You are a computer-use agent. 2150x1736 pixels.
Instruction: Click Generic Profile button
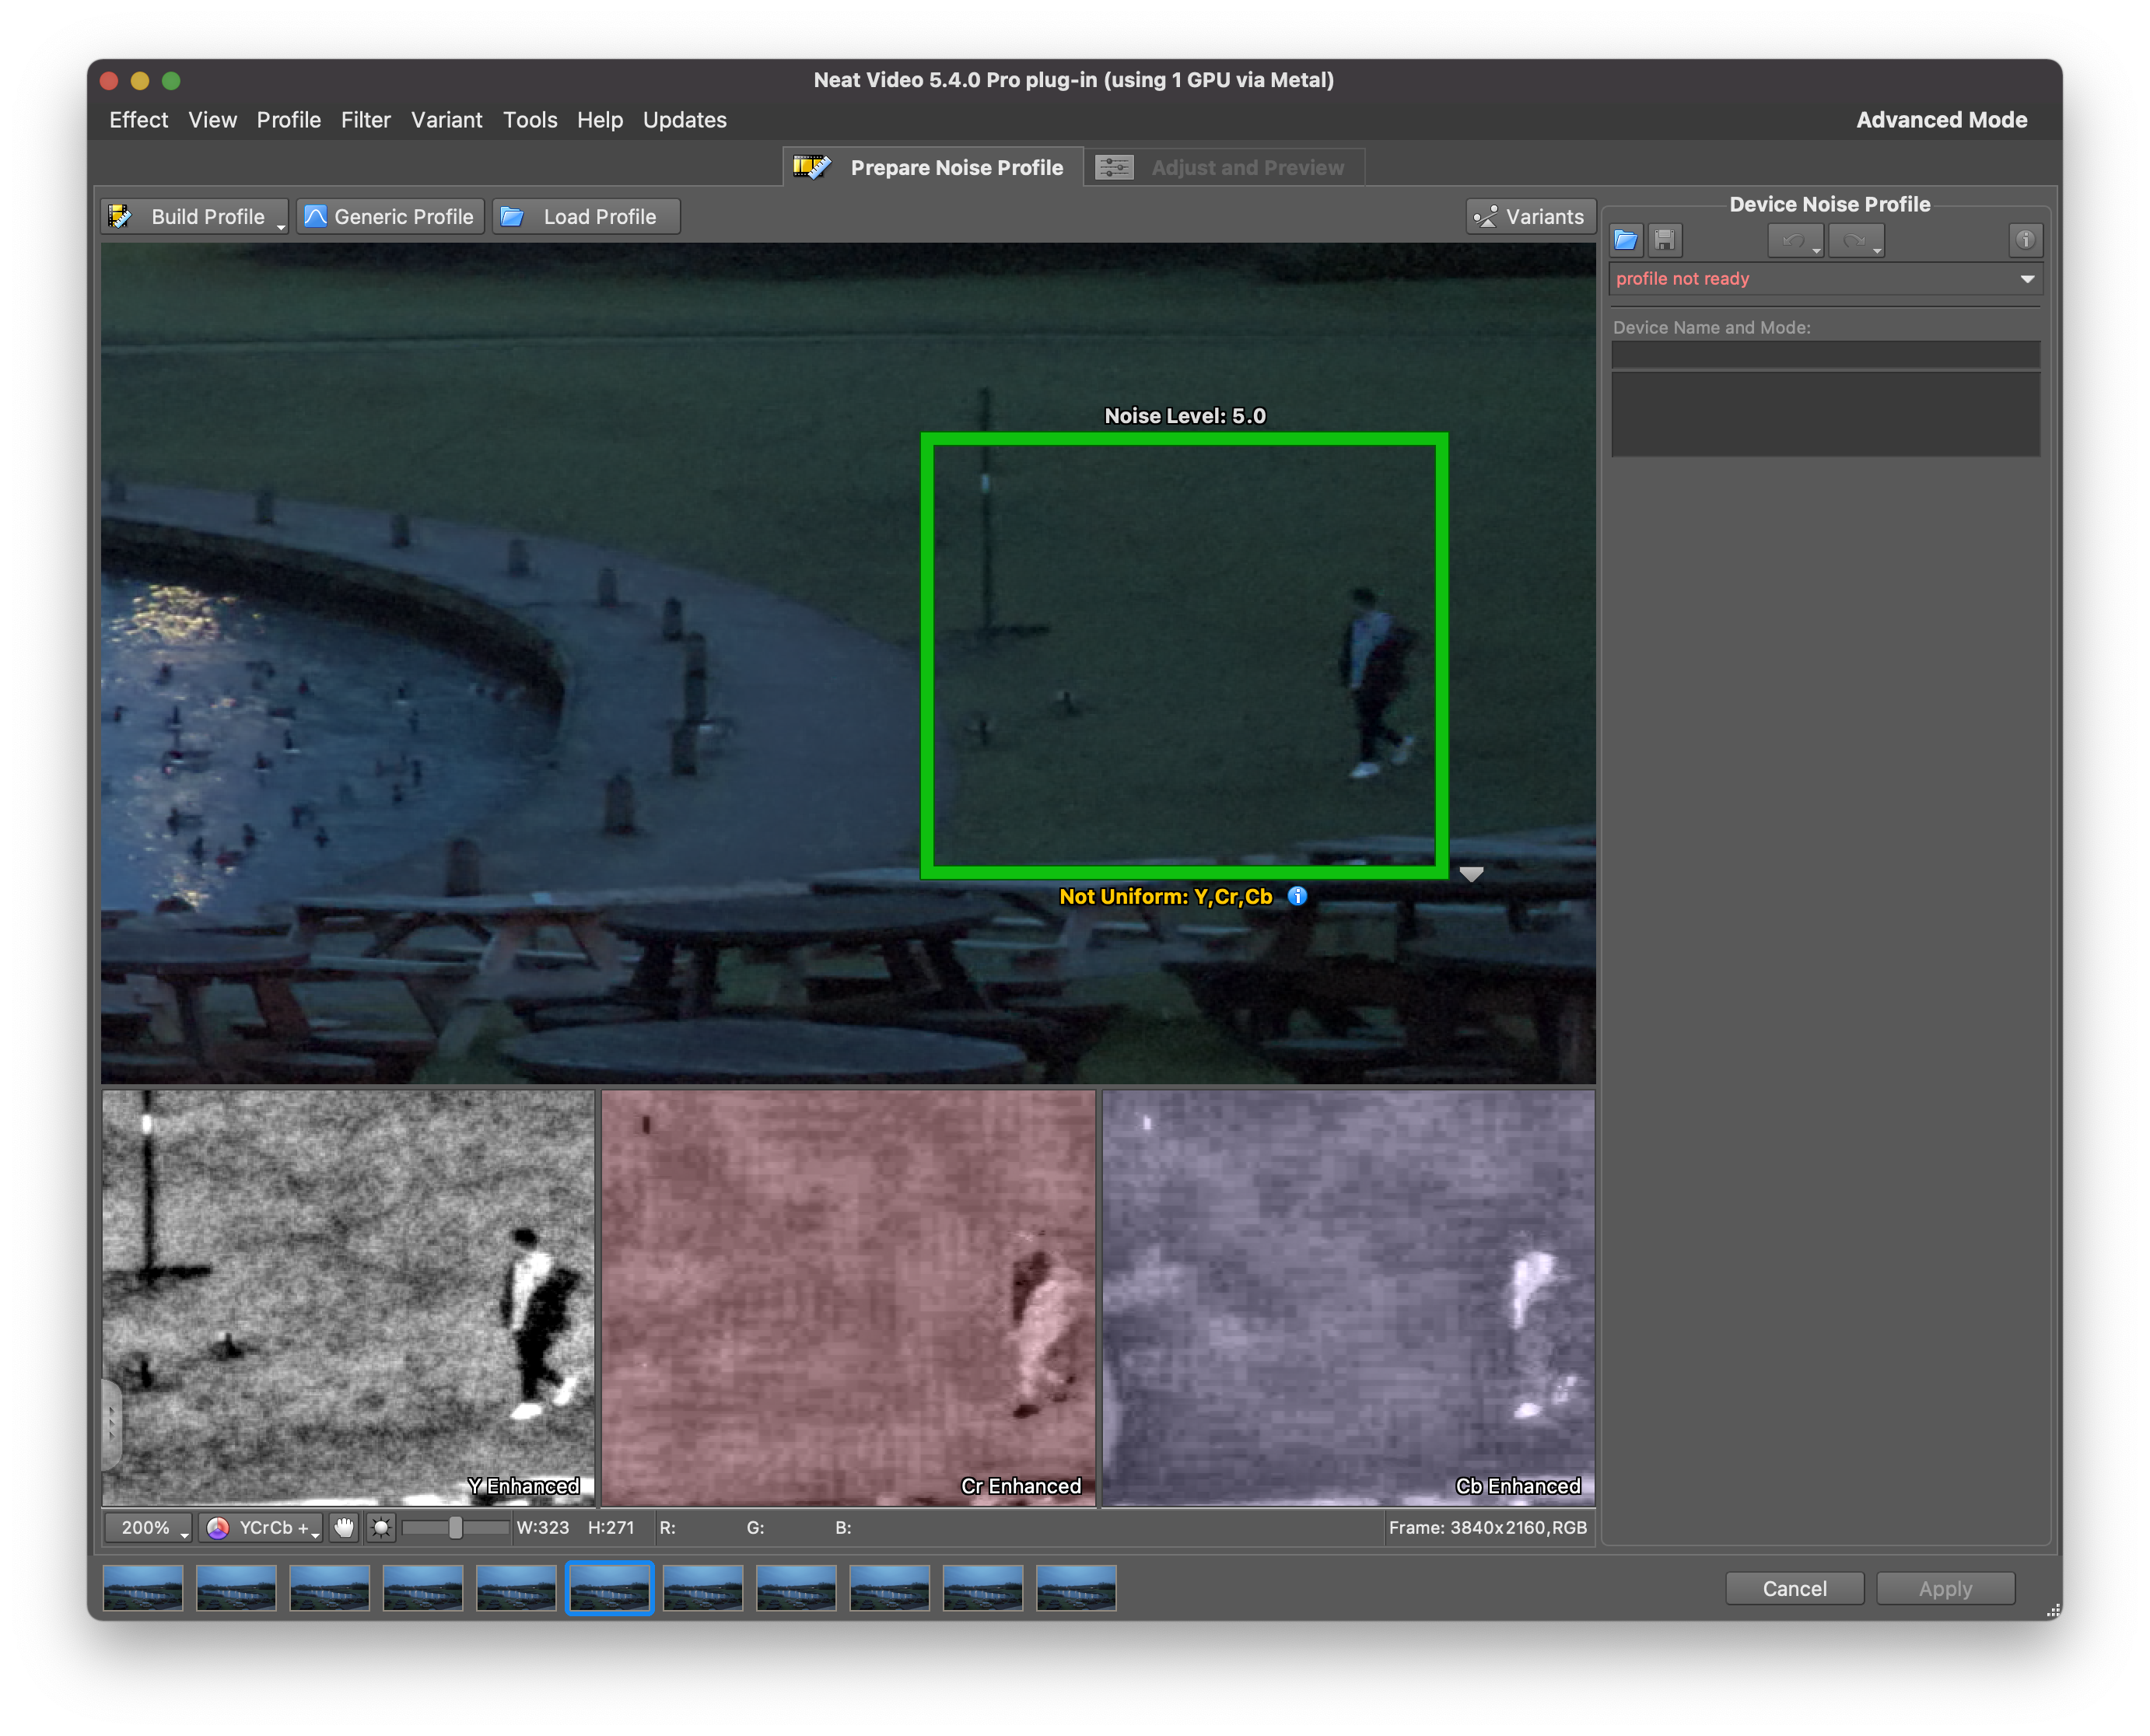click(390, 217)
